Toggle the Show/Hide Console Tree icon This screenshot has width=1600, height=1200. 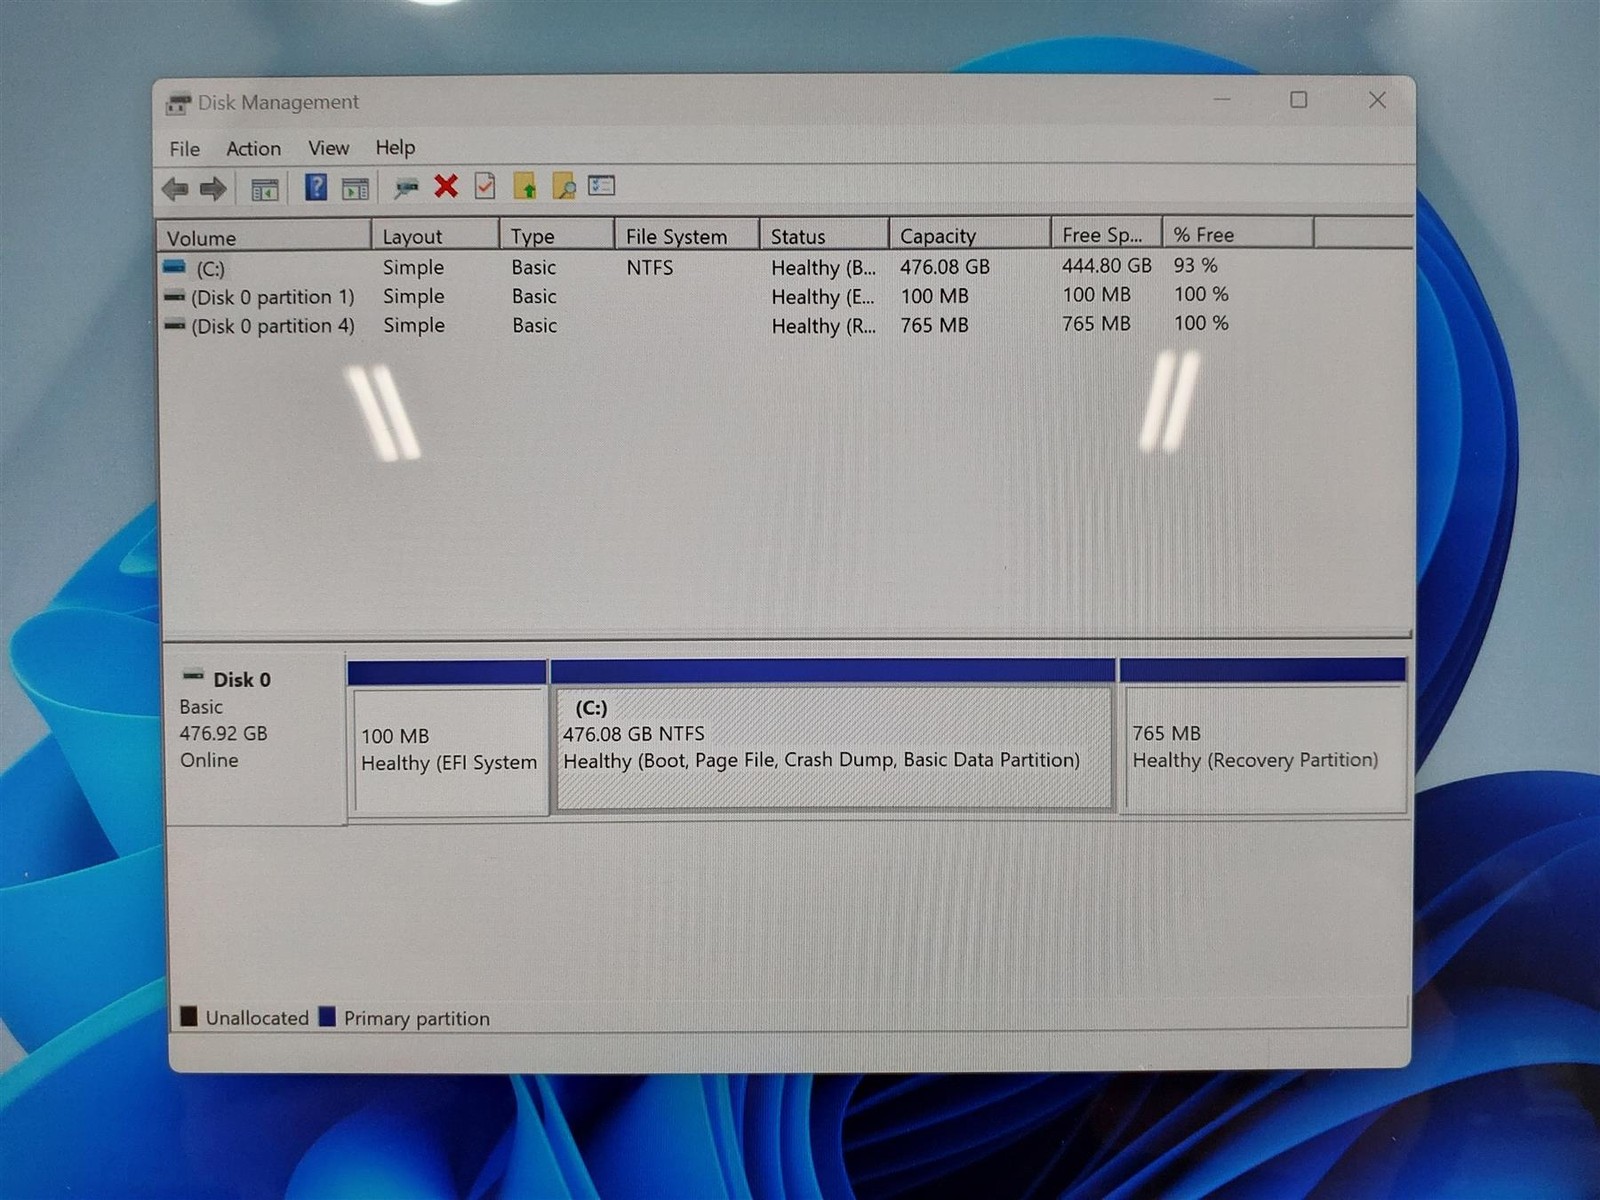[264, 188]
